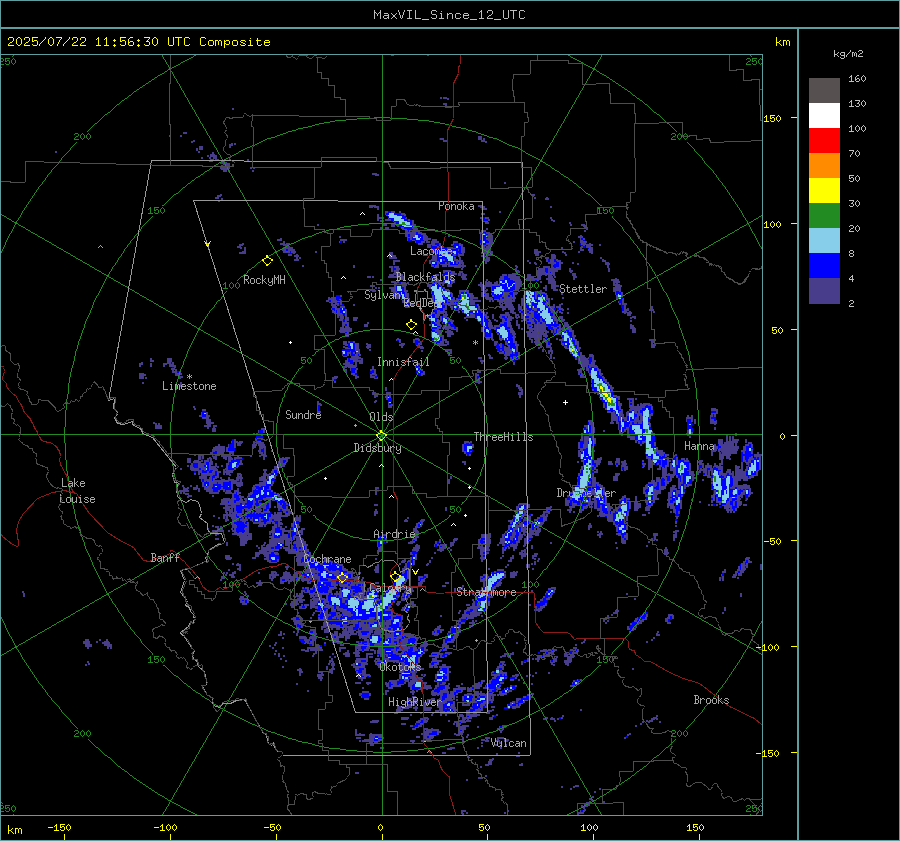Click the Okotoks town label
The image size is (900, 841).
[x=401, y=667]
